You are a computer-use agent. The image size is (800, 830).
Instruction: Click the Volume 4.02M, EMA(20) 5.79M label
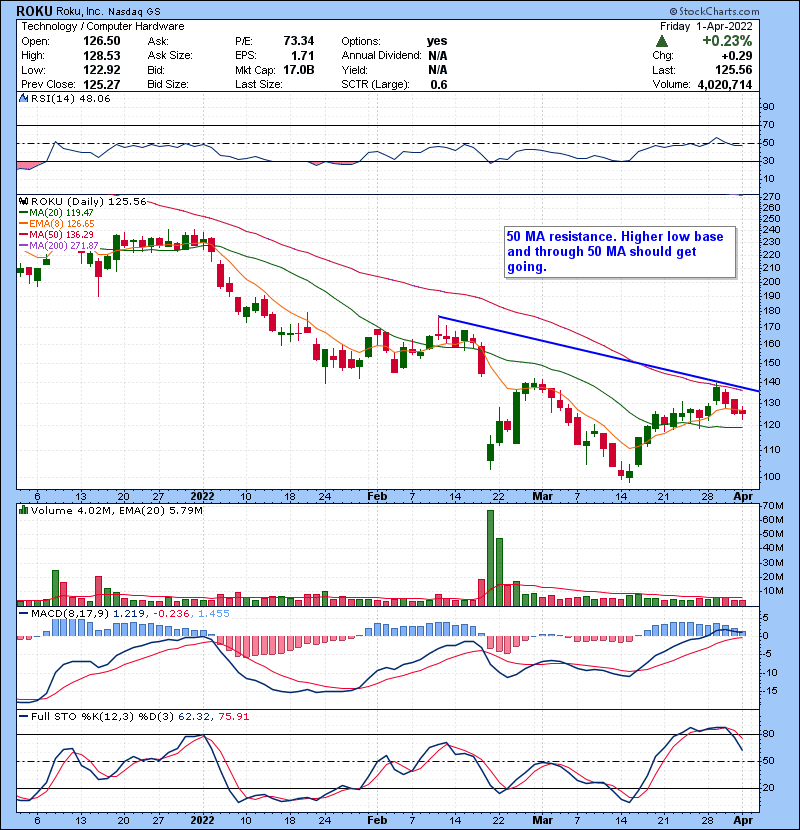116,510
